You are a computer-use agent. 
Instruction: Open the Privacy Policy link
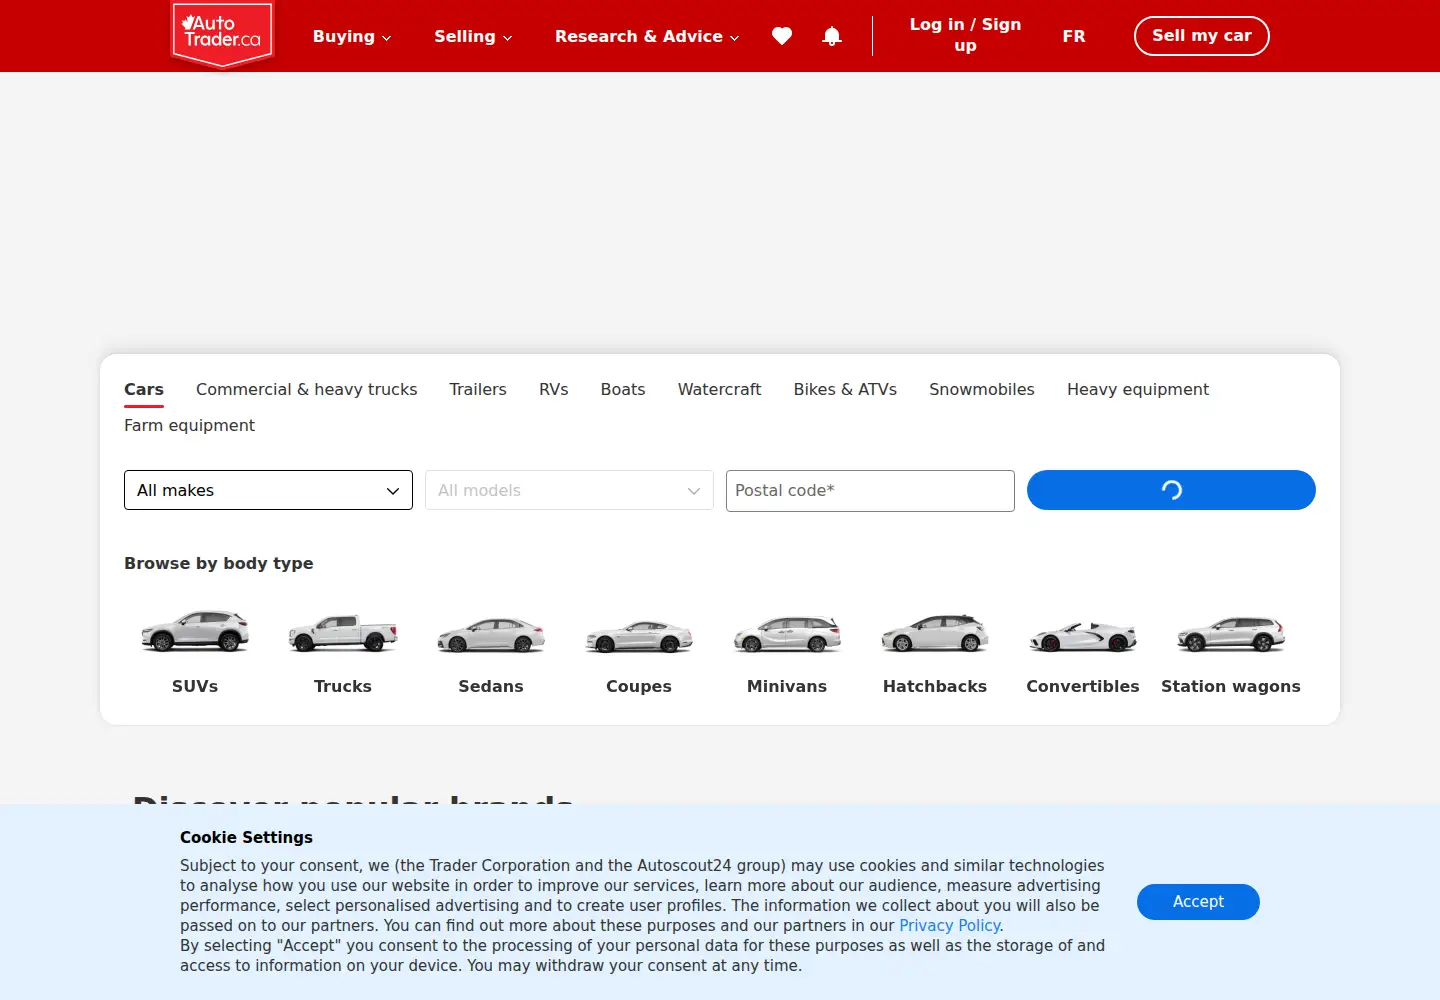[x=949, y=926]
